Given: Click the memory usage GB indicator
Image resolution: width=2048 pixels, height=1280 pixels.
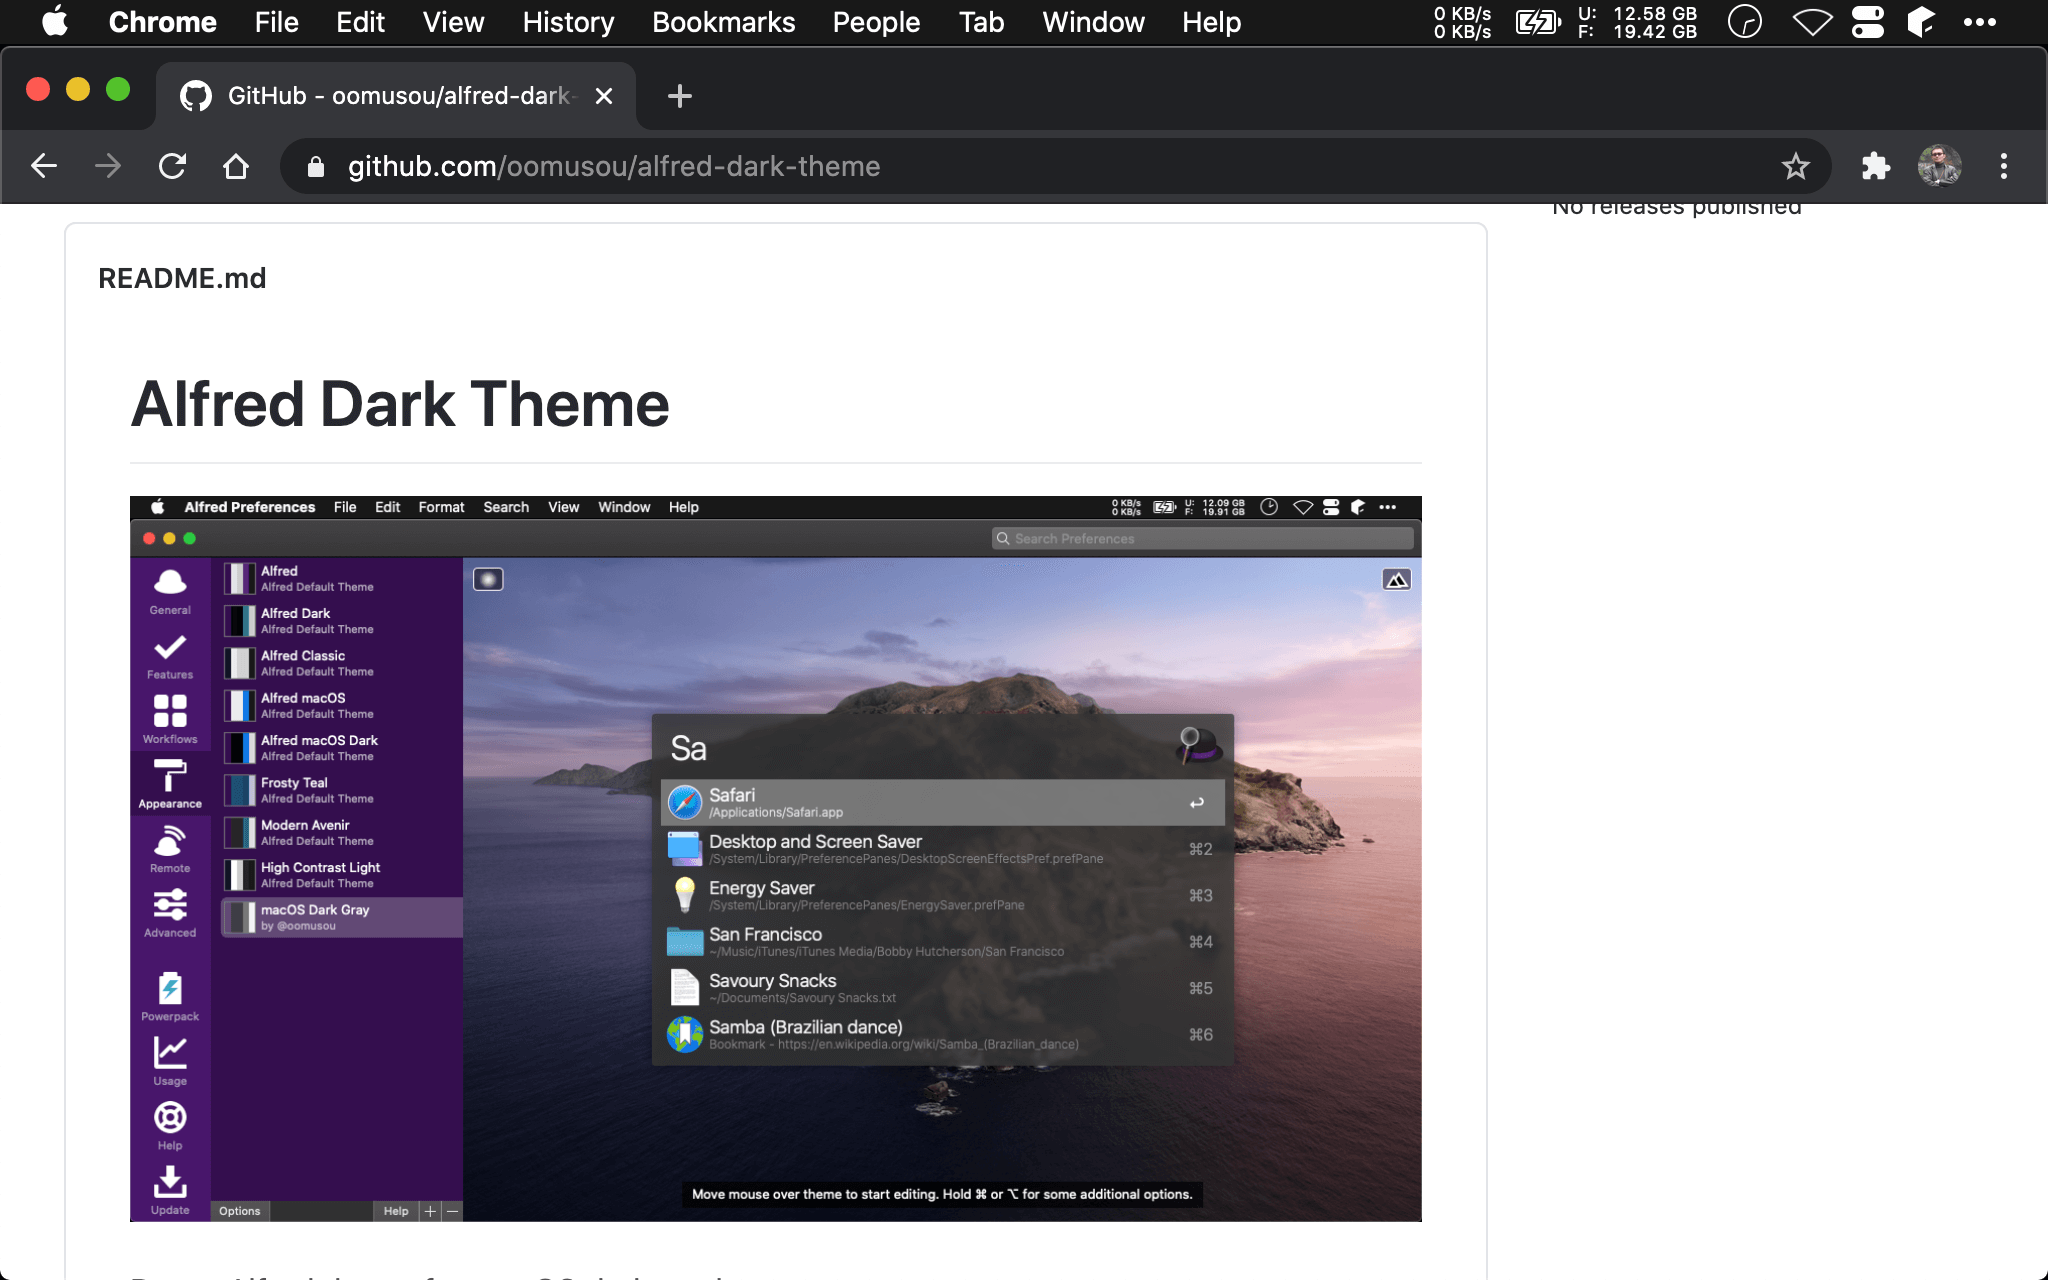Looking at the screenshot, I should (x=1637, y=22).
